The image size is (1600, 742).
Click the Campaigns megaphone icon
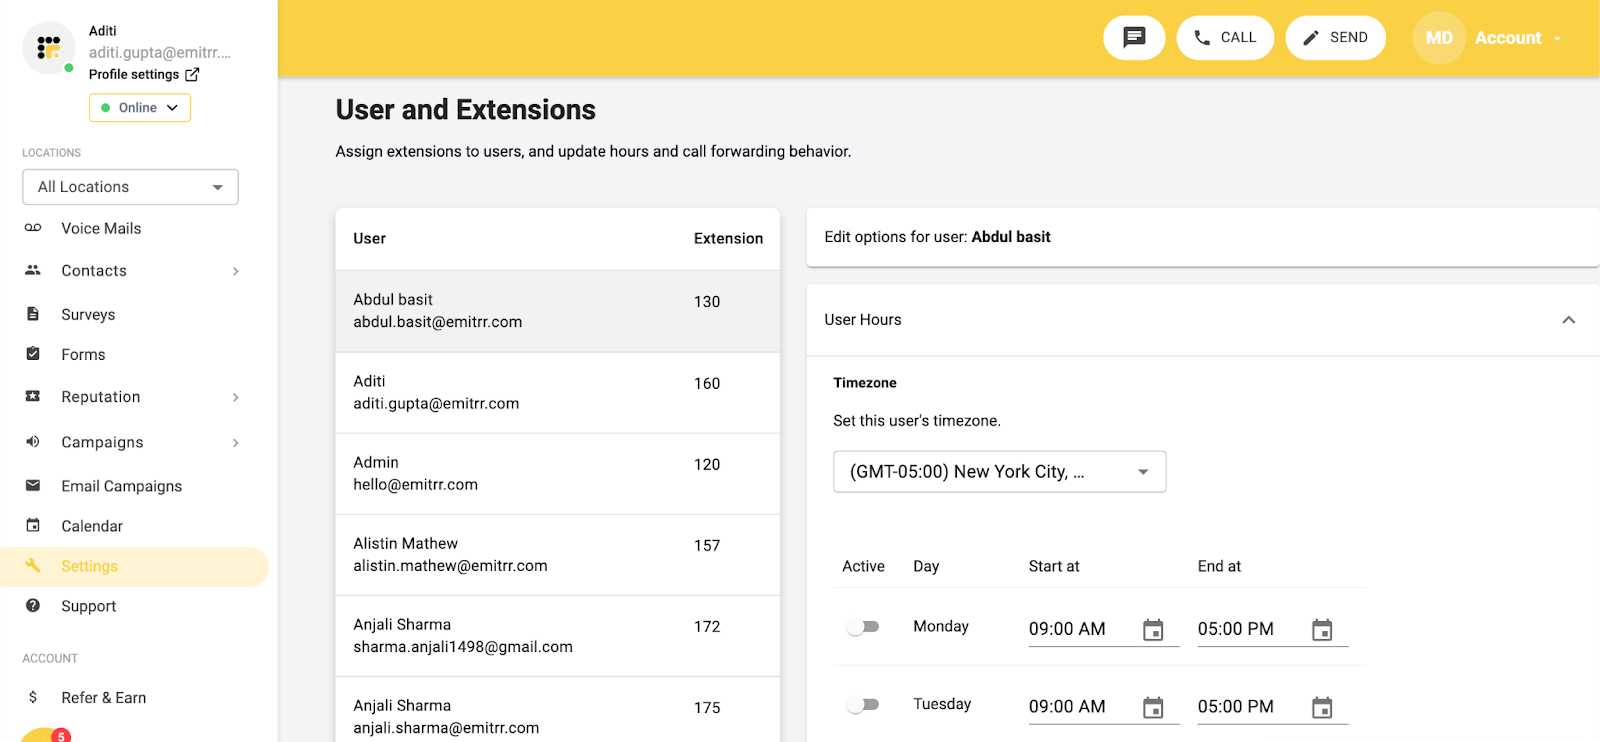coord(33,441)
